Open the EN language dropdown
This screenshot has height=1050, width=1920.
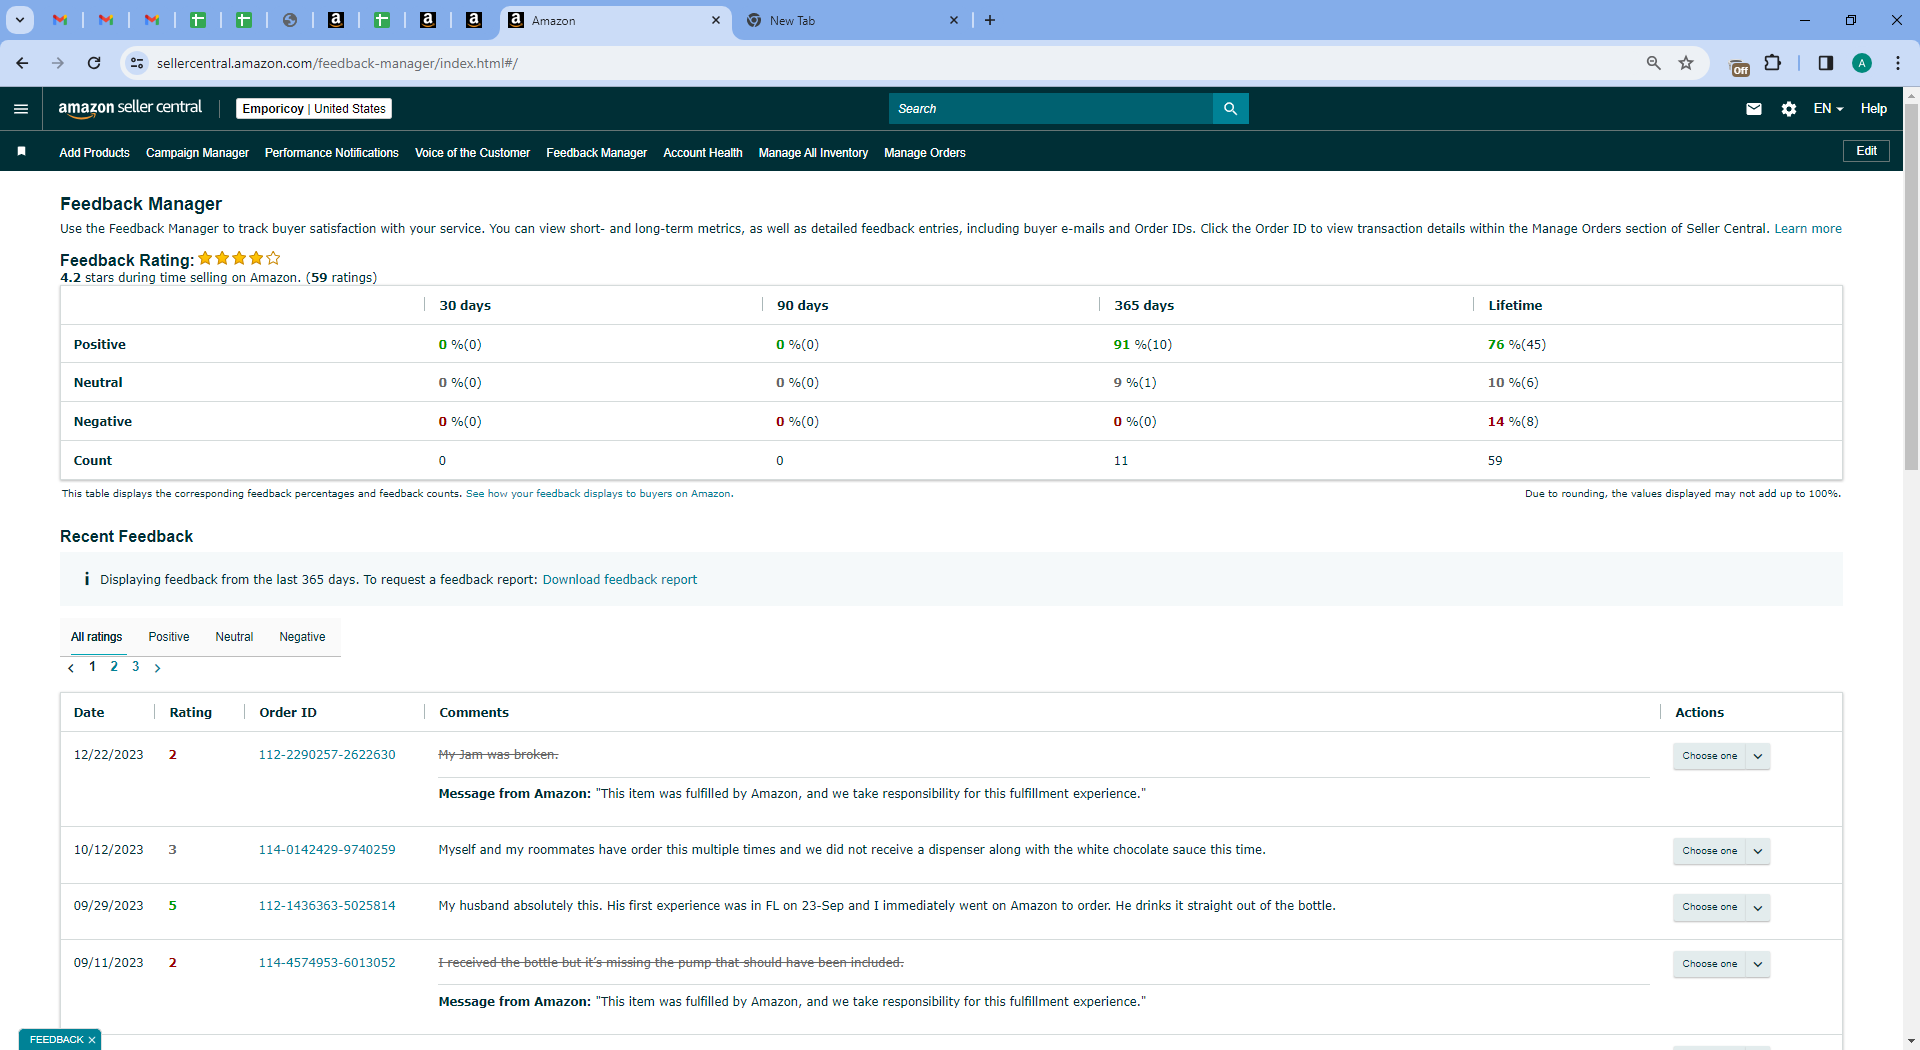click(x=1828, y=109)
